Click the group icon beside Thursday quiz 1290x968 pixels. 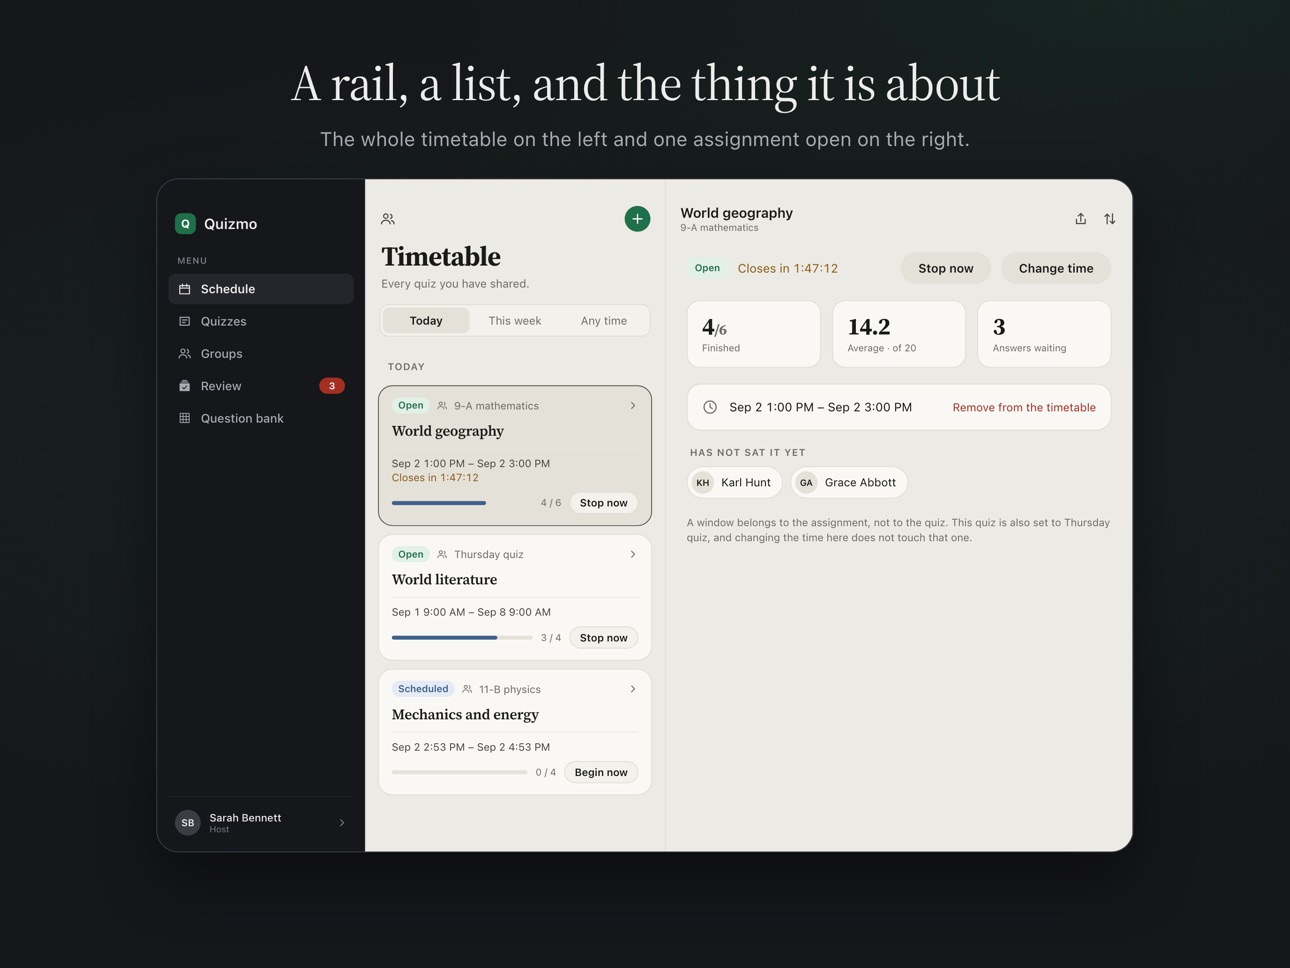point(442,554)
